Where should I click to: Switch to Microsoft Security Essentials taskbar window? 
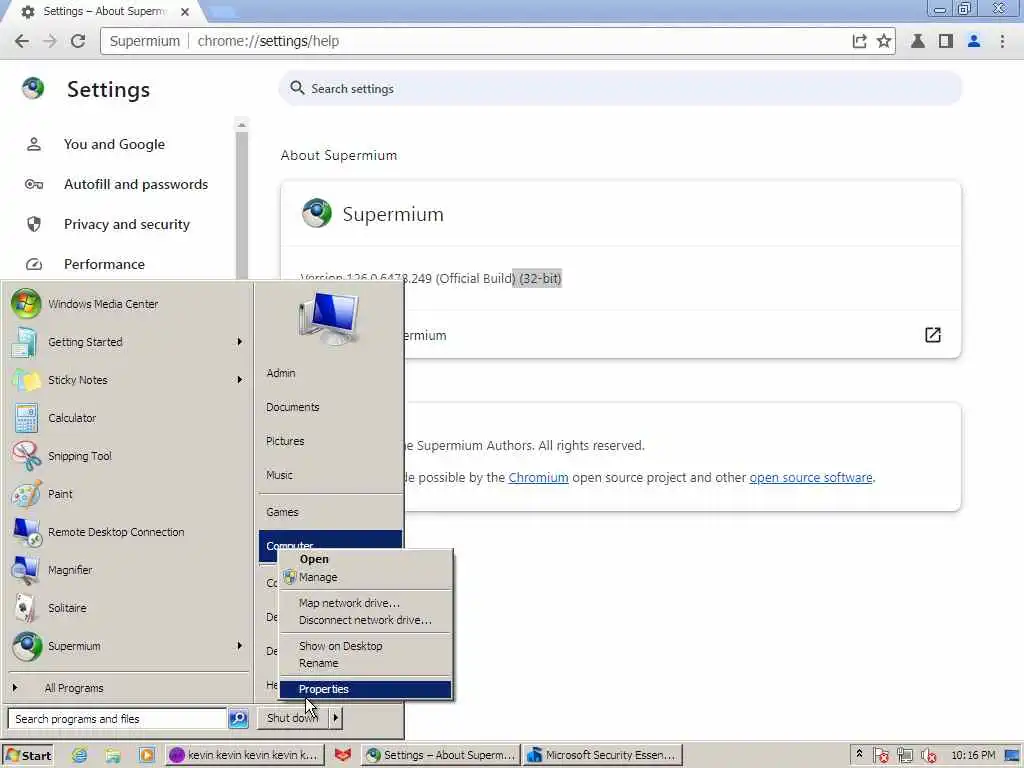(603, 755)
